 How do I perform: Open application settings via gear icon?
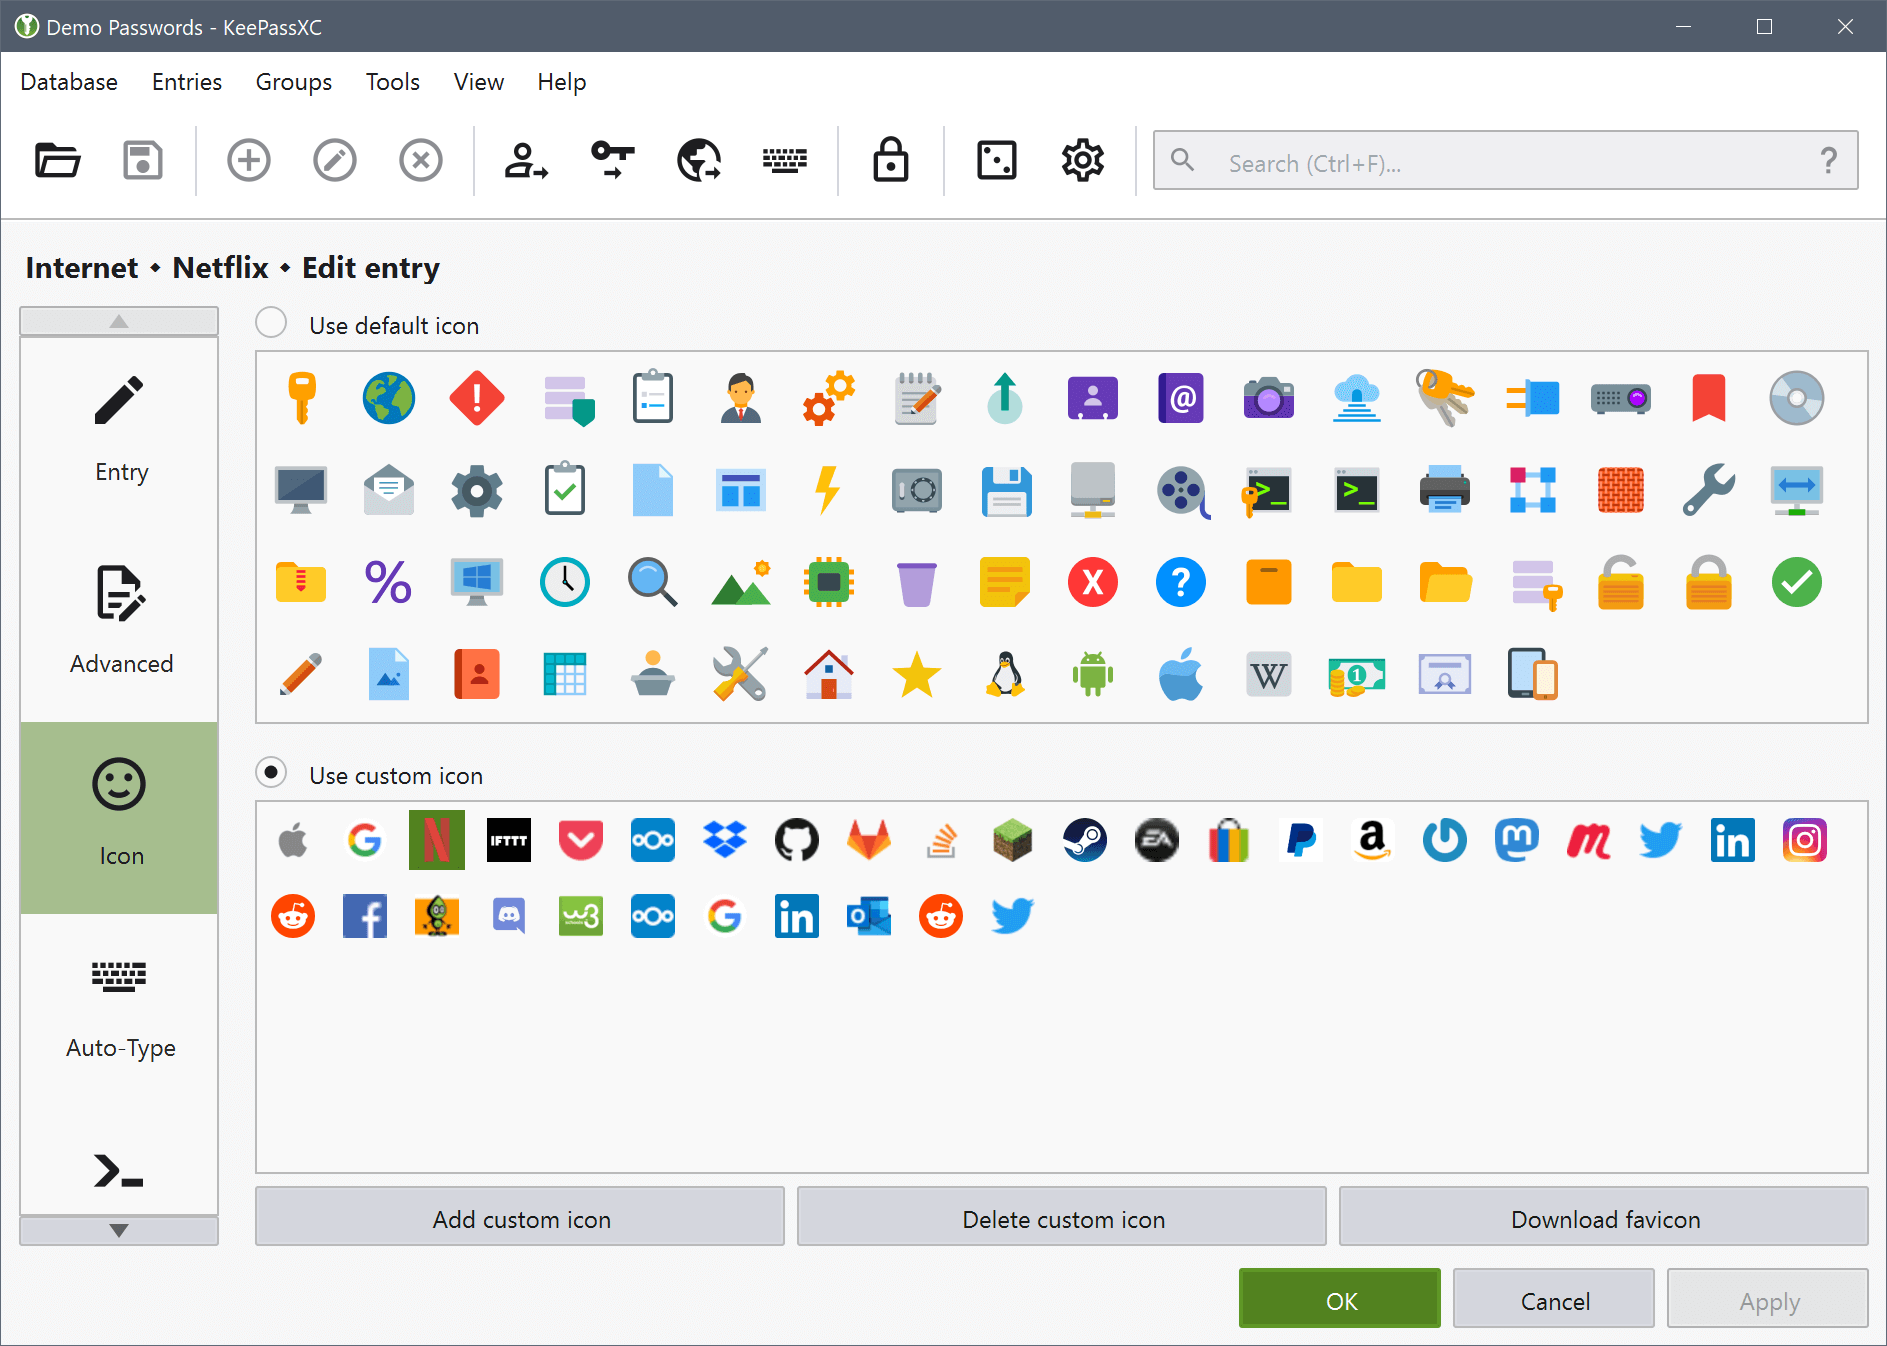(x=1081, y=160)
